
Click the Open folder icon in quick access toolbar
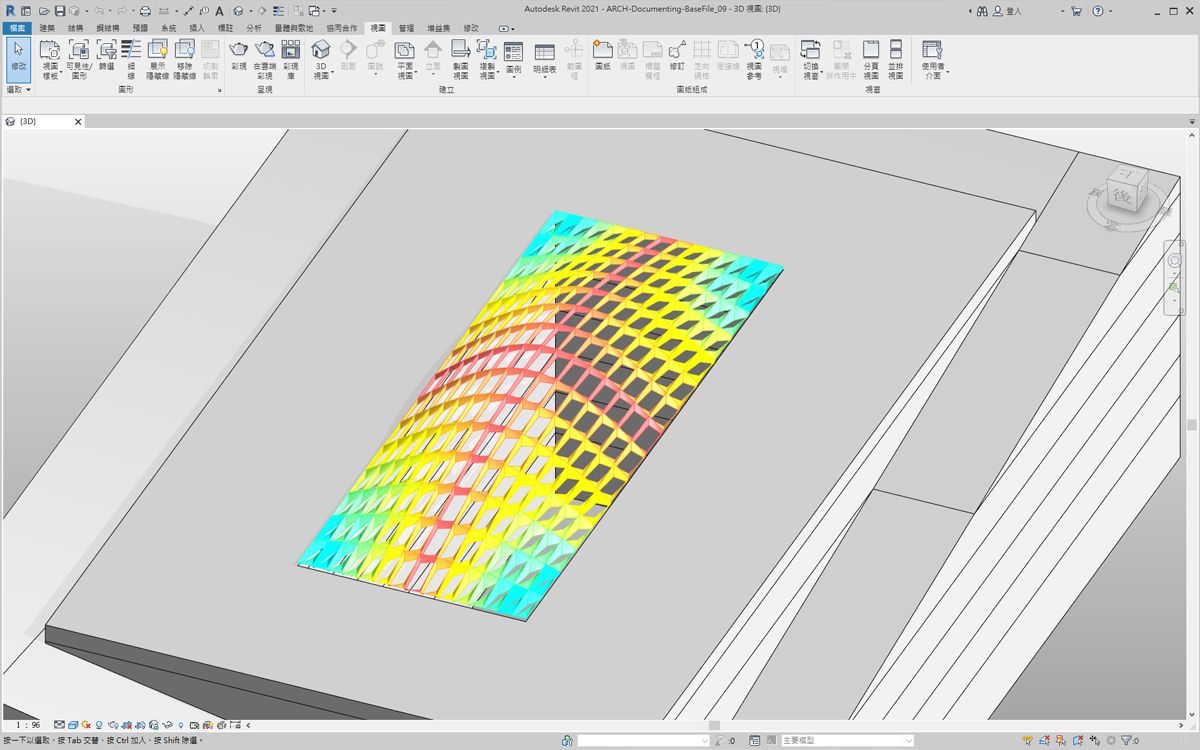[44, 11]
